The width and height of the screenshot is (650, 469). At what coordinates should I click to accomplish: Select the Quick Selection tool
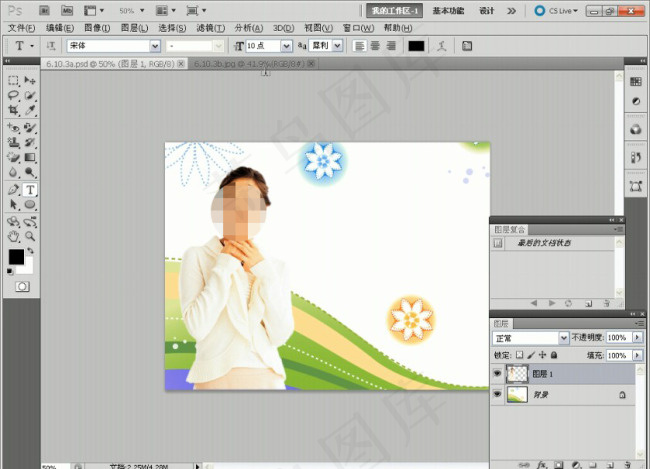[30, 95]
